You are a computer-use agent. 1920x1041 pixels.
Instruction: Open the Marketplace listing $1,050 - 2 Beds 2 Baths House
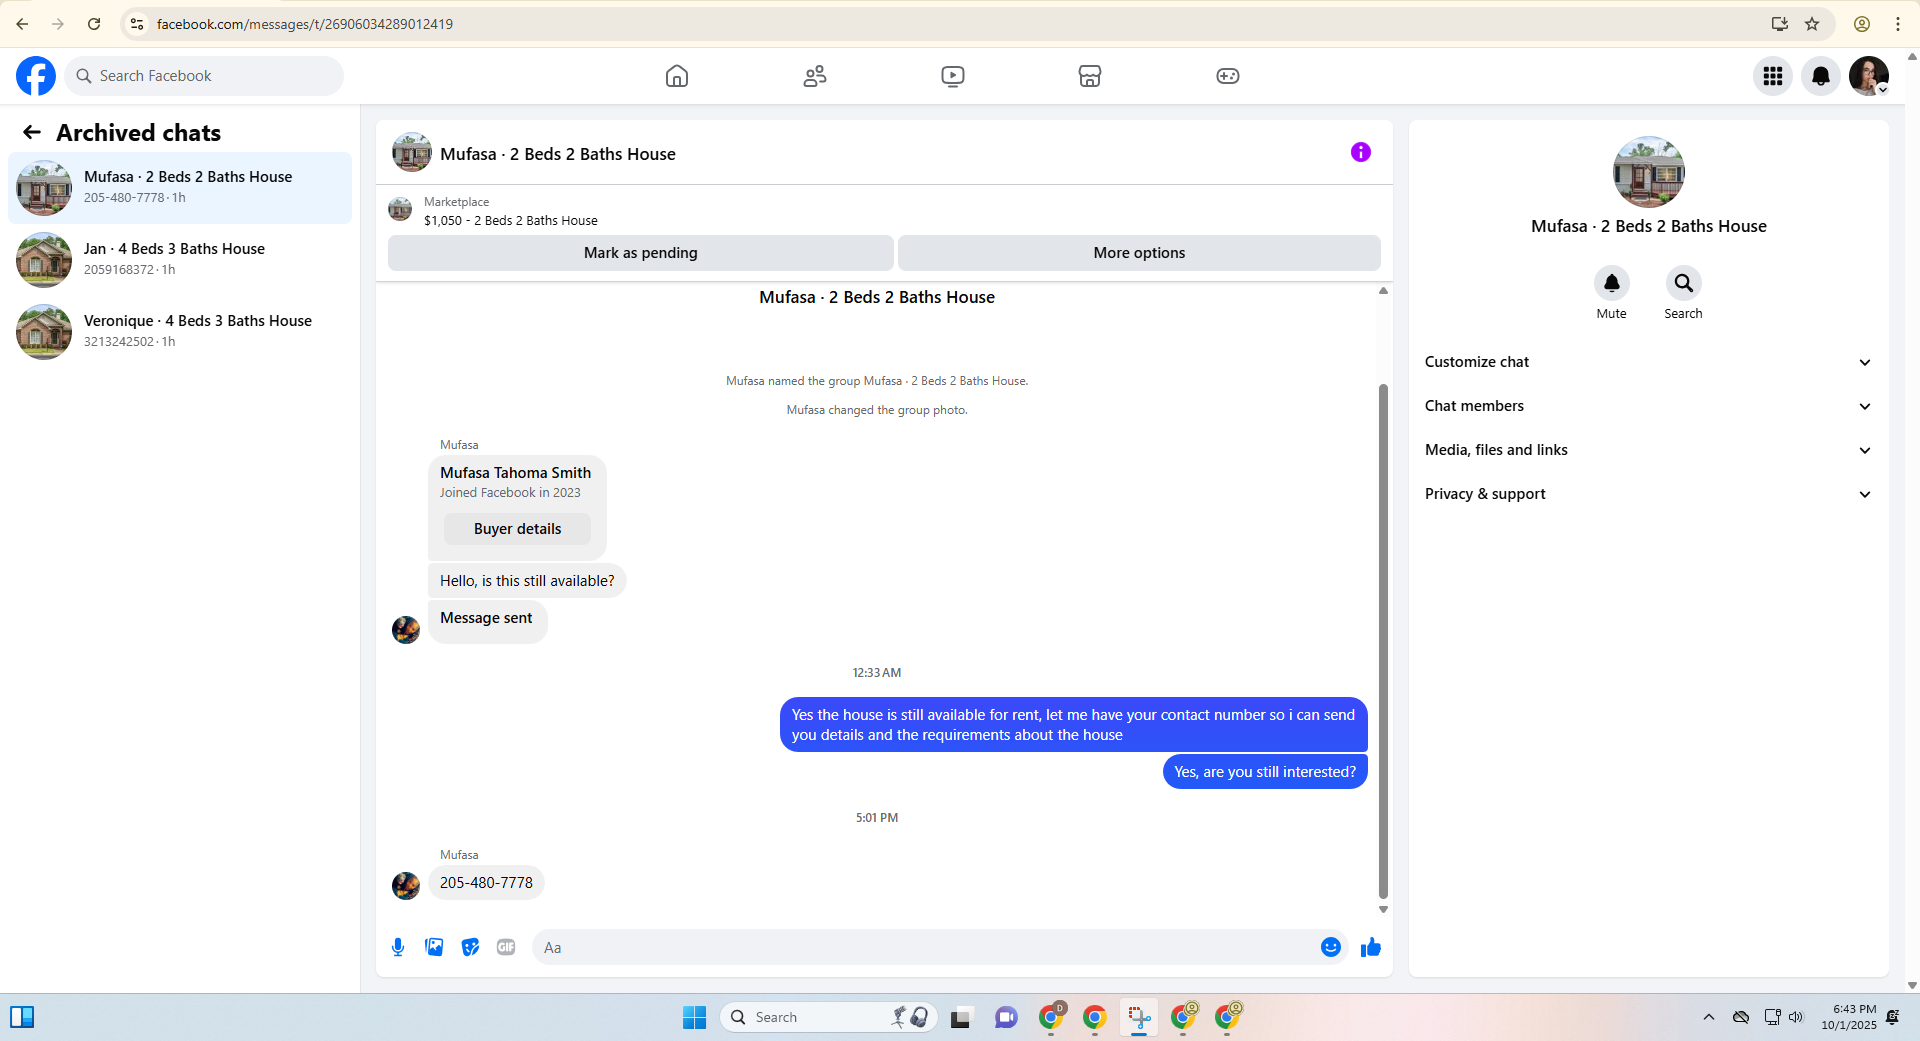(511, 221)
